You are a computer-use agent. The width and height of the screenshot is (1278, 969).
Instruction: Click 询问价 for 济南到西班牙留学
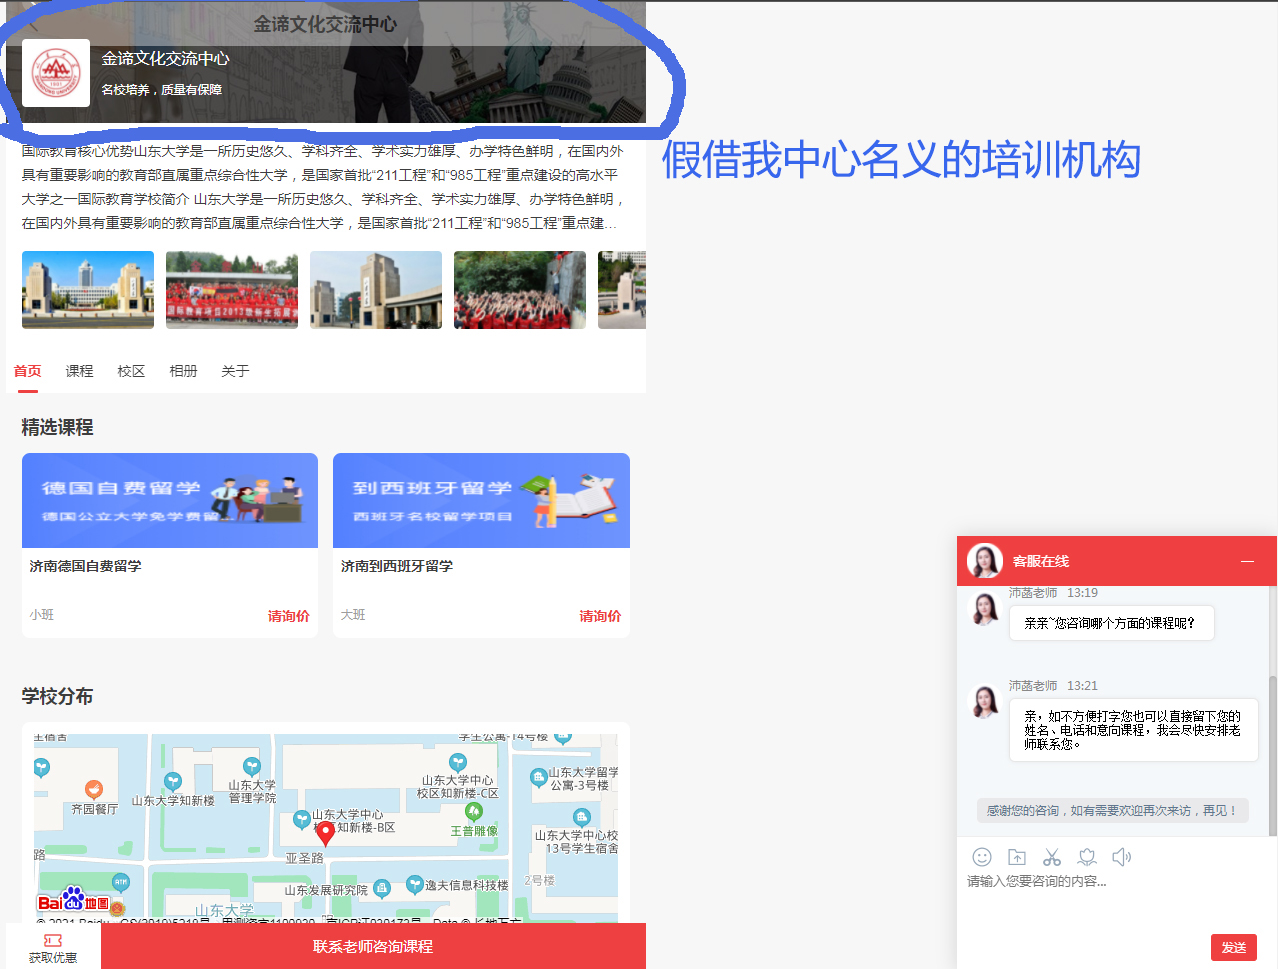(600, 616)
